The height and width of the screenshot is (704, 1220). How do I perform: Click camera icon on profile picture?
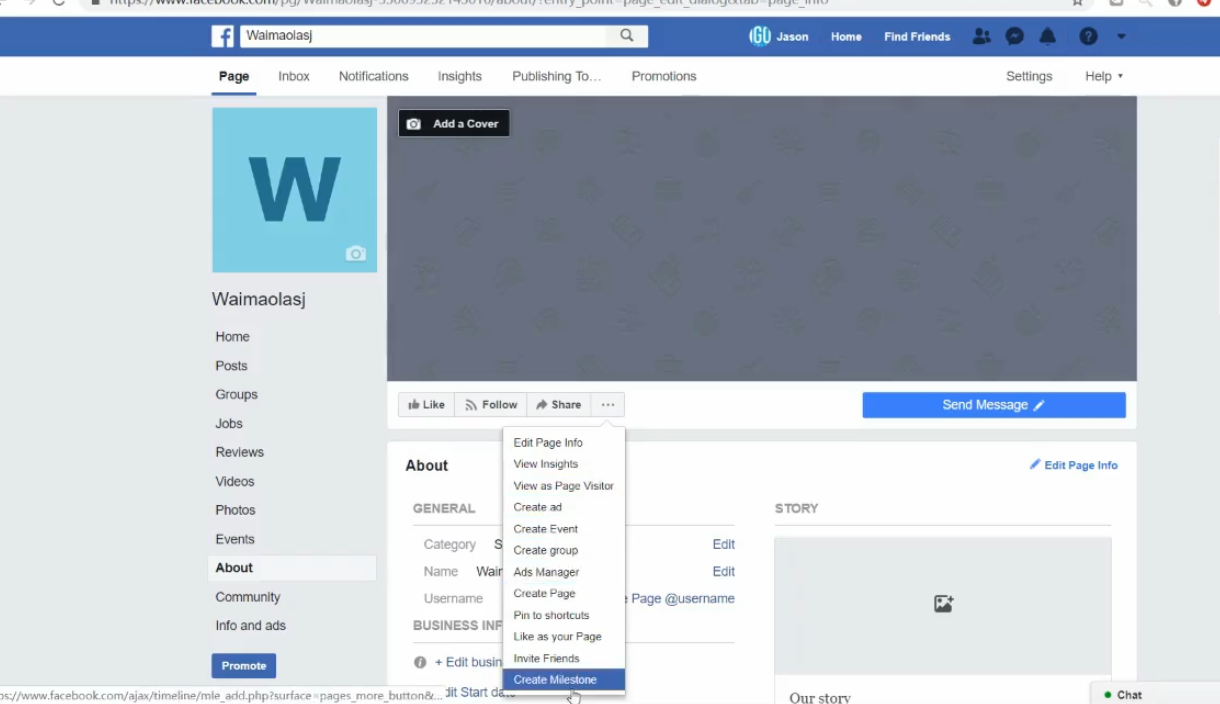(355, 254)
